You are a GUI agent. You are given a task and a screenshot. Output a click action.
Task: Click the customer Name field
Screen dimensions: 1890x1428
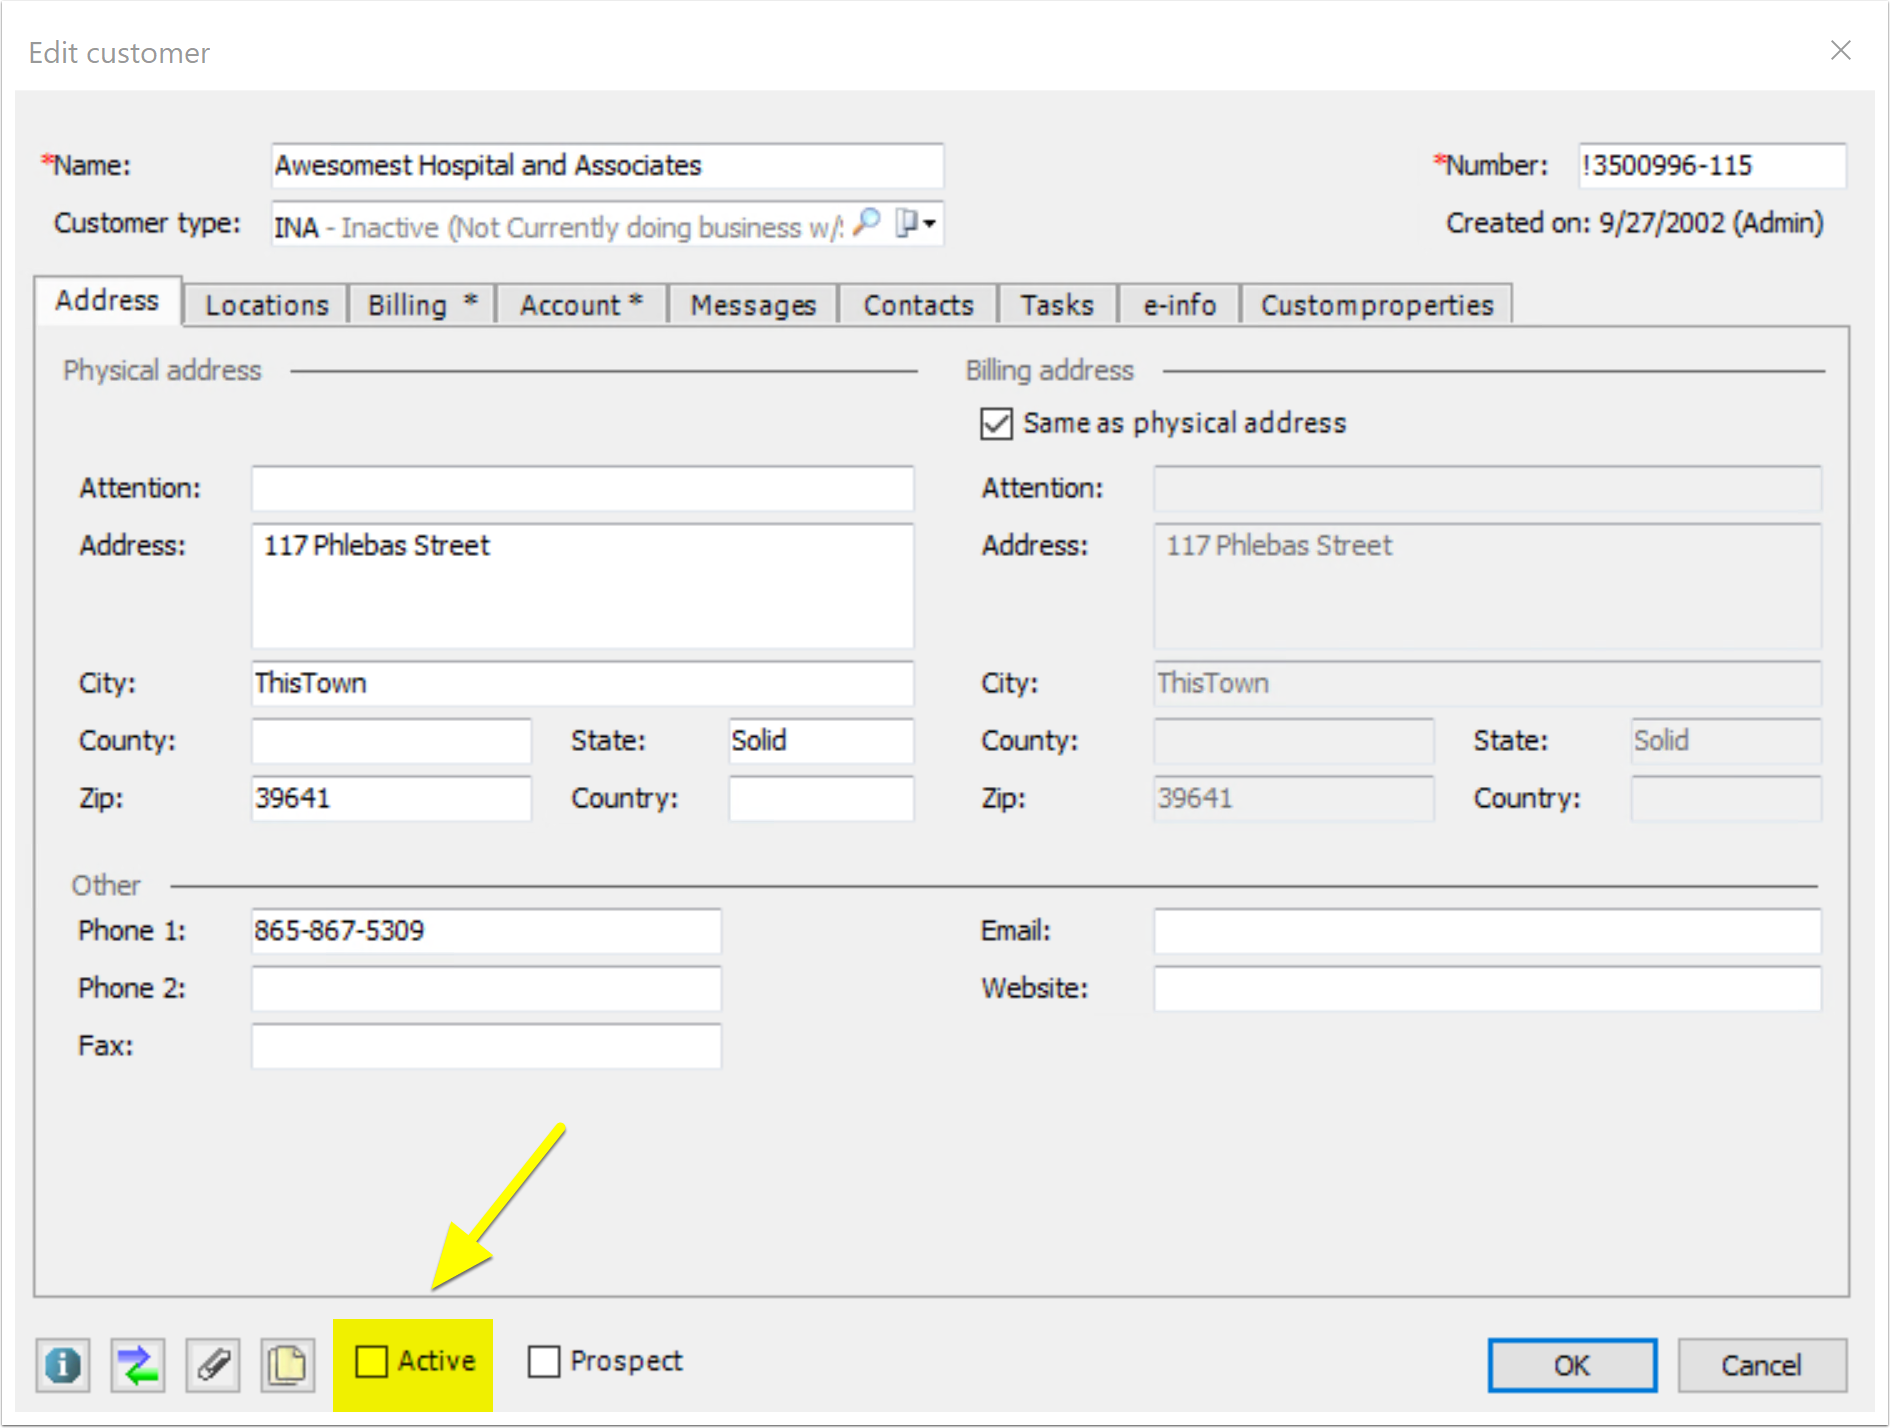[607, 165]
